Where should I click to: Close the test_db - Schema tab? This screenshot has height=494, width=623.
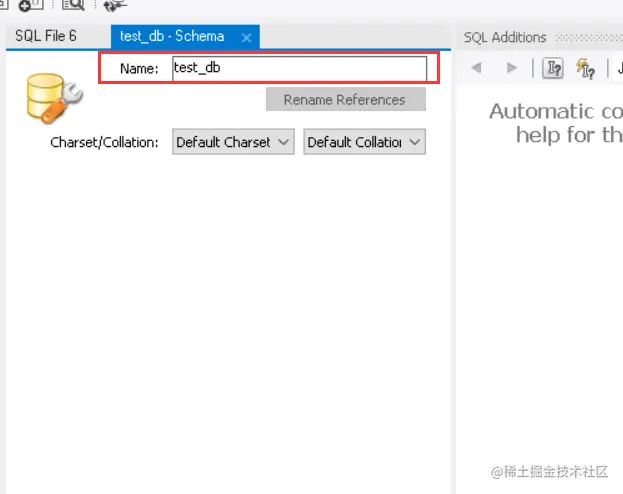pos(246,38)
